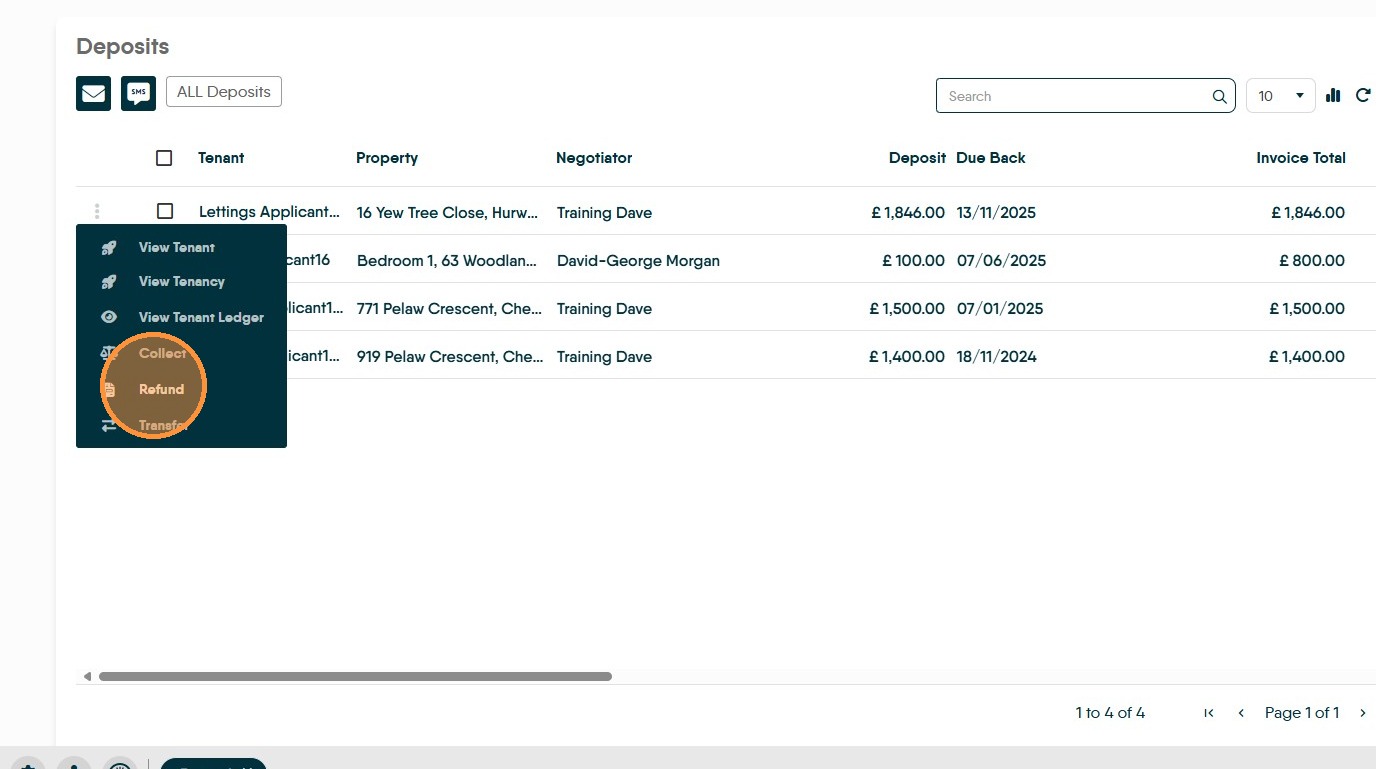Click the £1,400.00 Deposit column value
This screenshot has height=769, width=1376.
click(x=907, y=357)
